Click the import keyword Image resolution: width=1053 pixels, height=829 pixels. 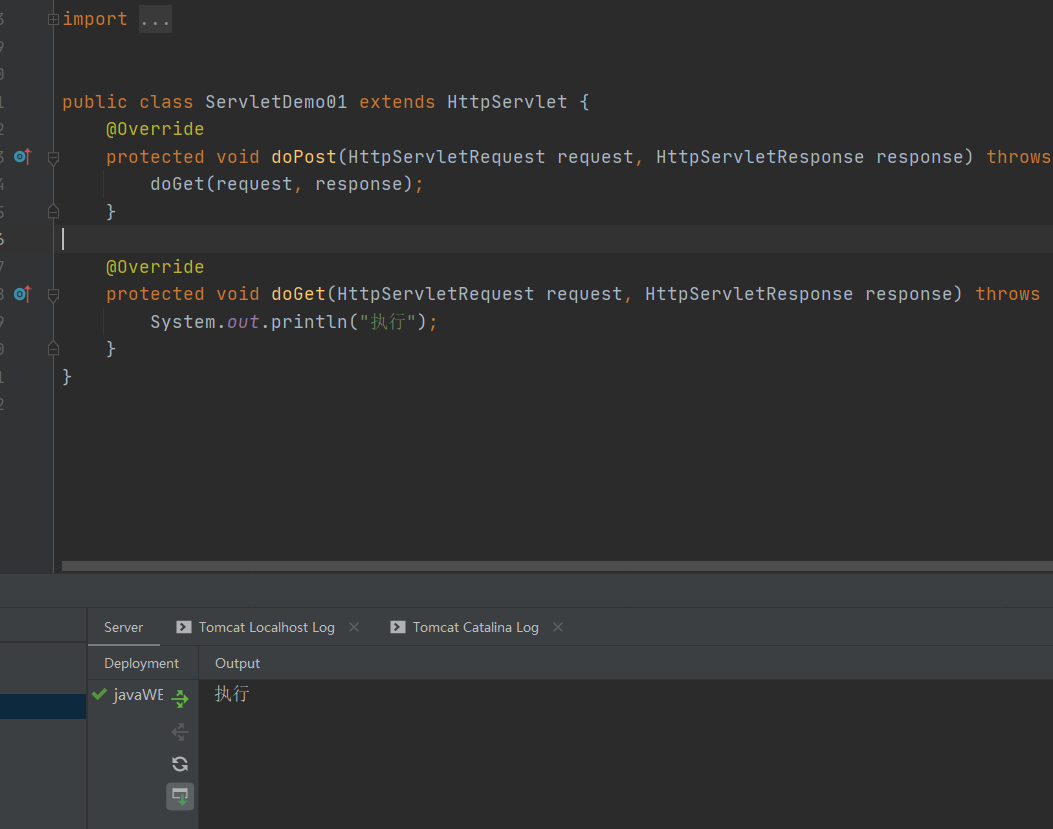[x=95, y=19]
